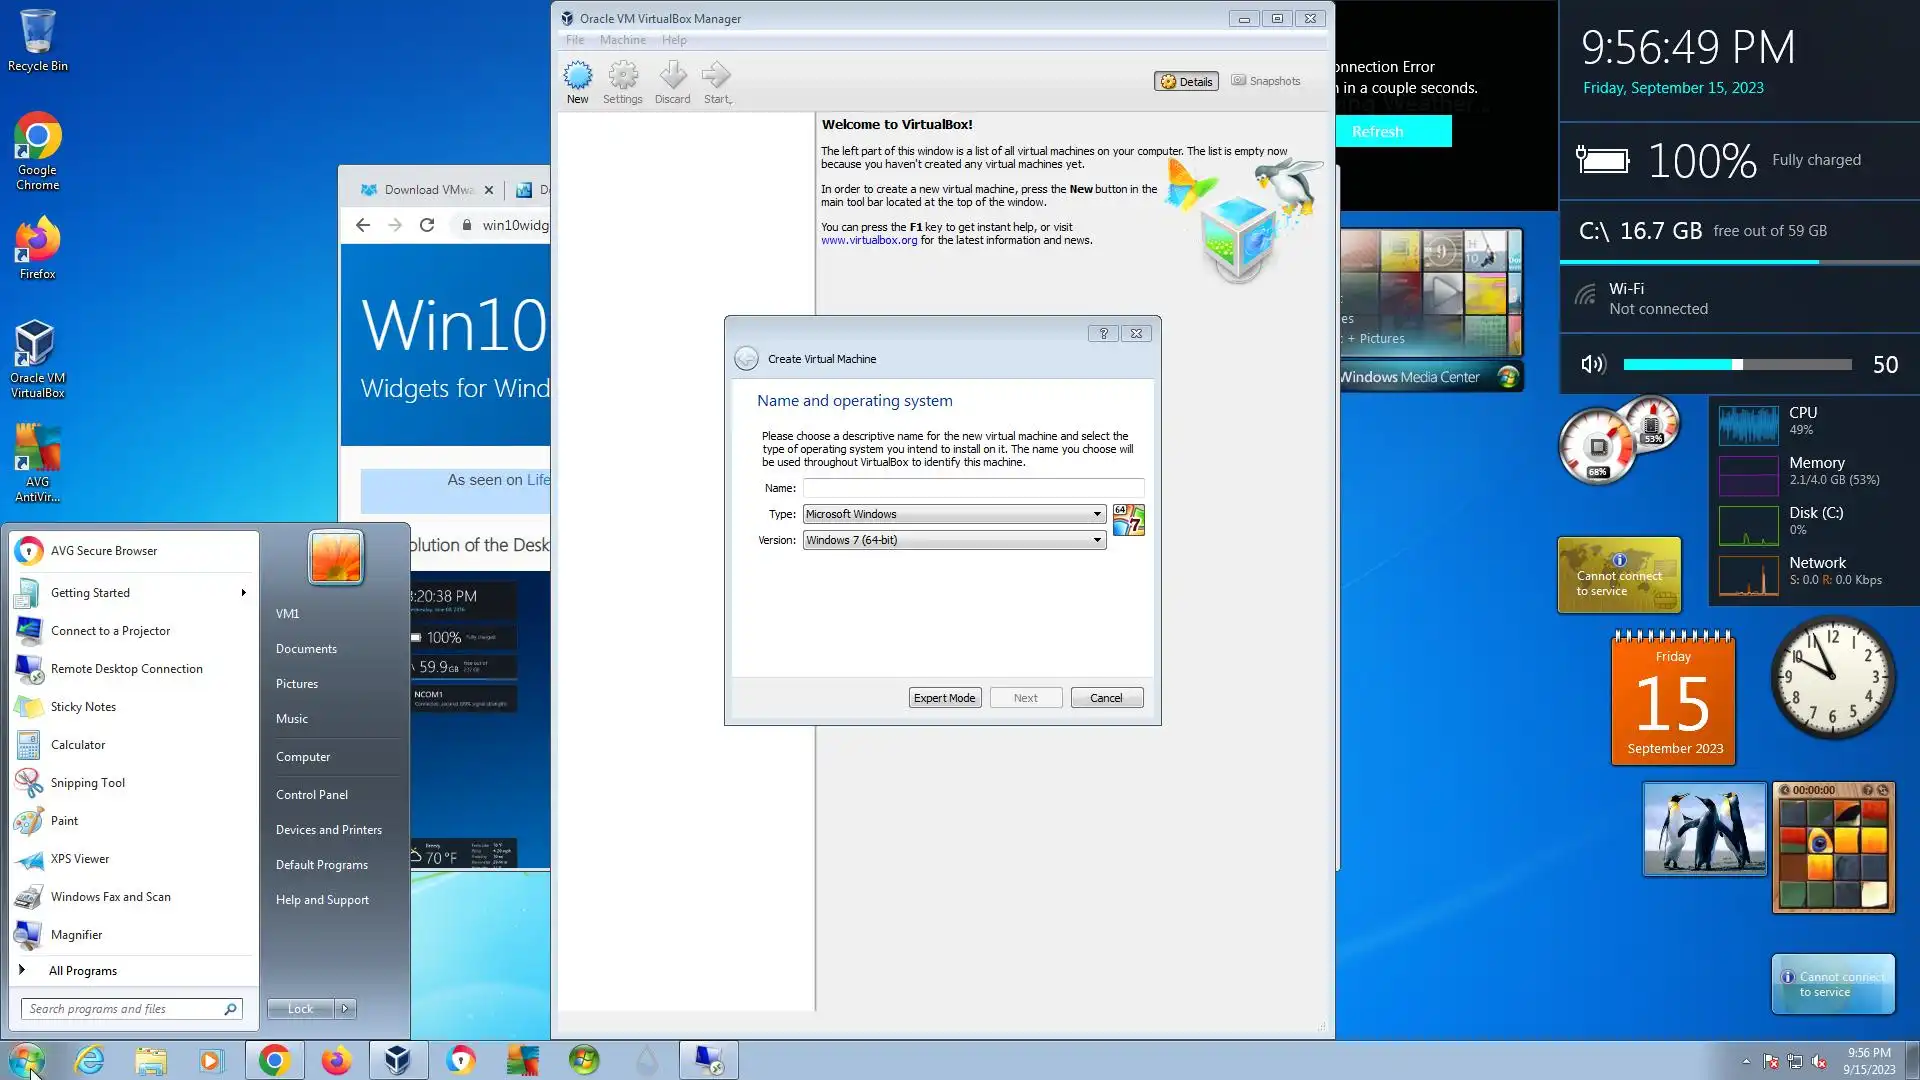The height and width of the screenshot is (1080, 1920).
Task: Click the Firefox taskbar icon
Action: tap(336, 1060)
